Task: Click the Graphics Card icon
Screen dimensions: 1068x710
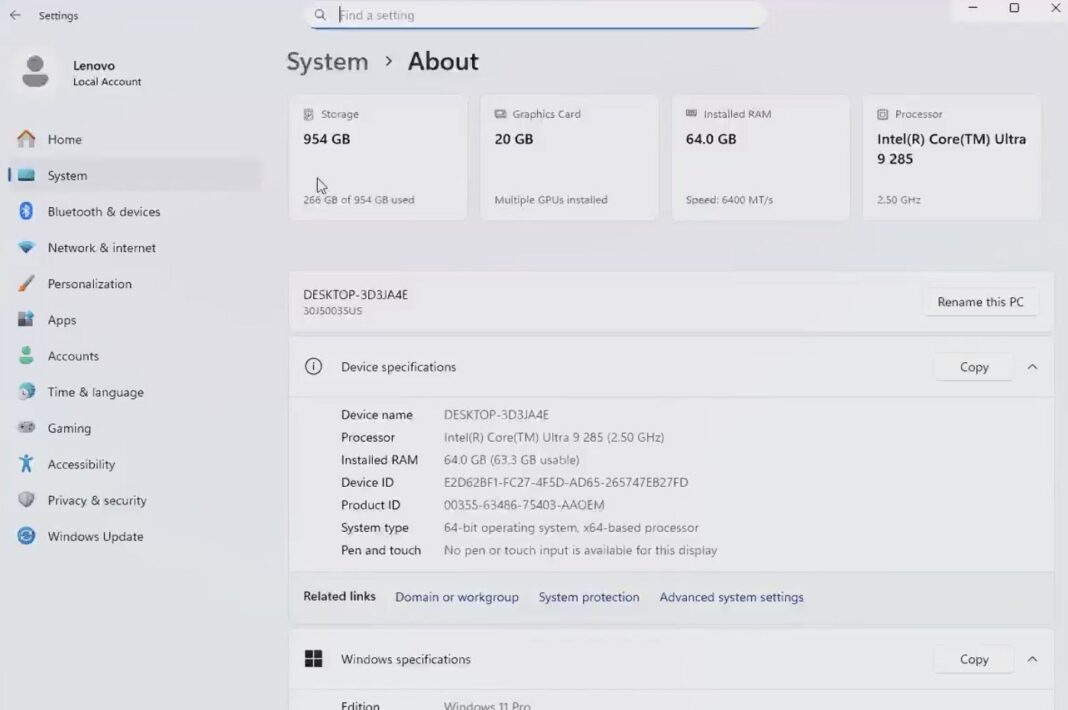Action: [x=500, y=114]
